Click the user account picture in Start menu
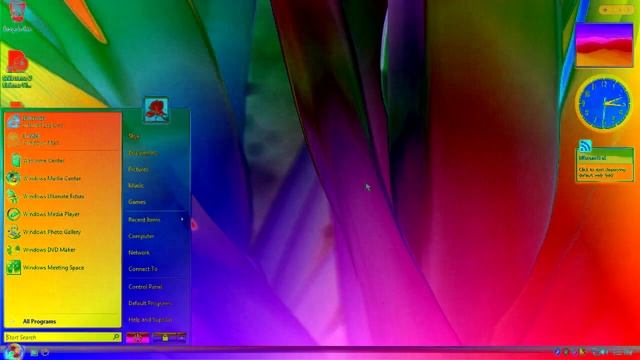This screenshot has width=640, height=360. [x=156, y=109]
